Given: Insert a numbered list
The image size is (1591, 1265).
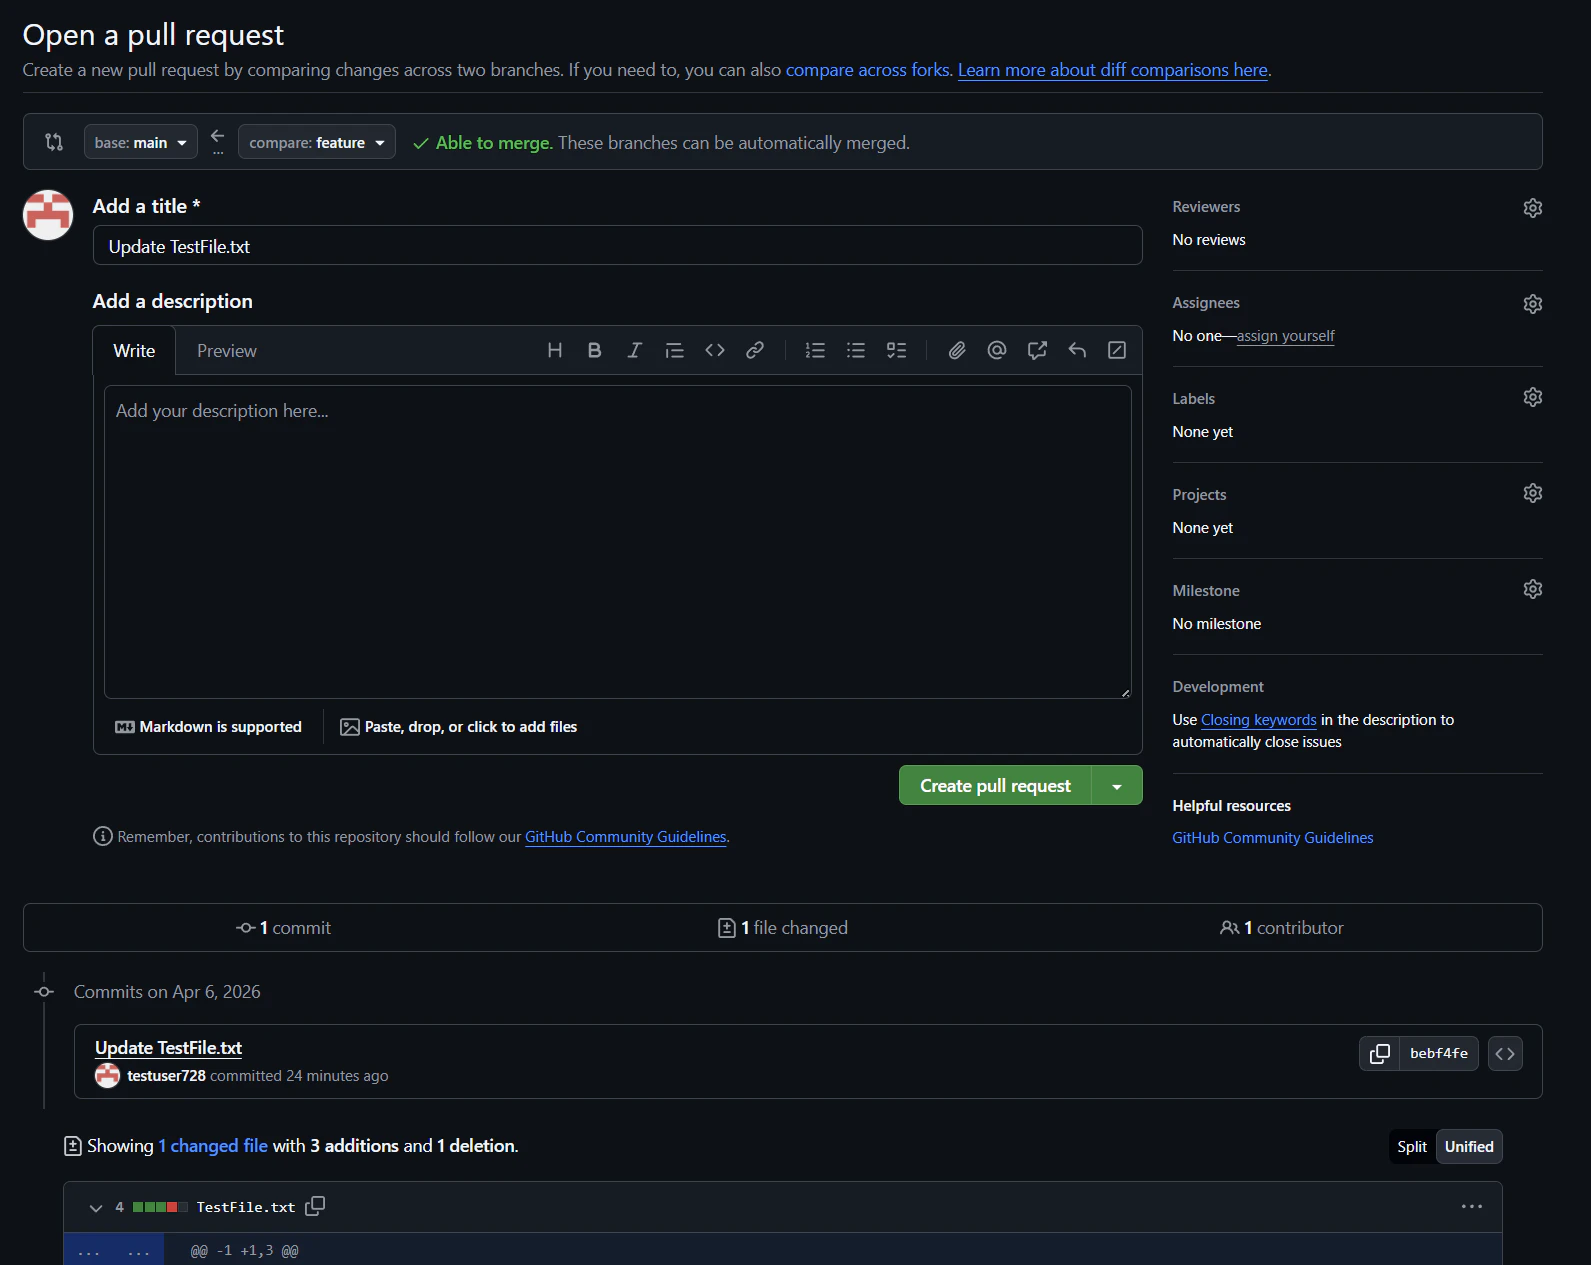Looking at the screenshot, I should coord(816,350).
